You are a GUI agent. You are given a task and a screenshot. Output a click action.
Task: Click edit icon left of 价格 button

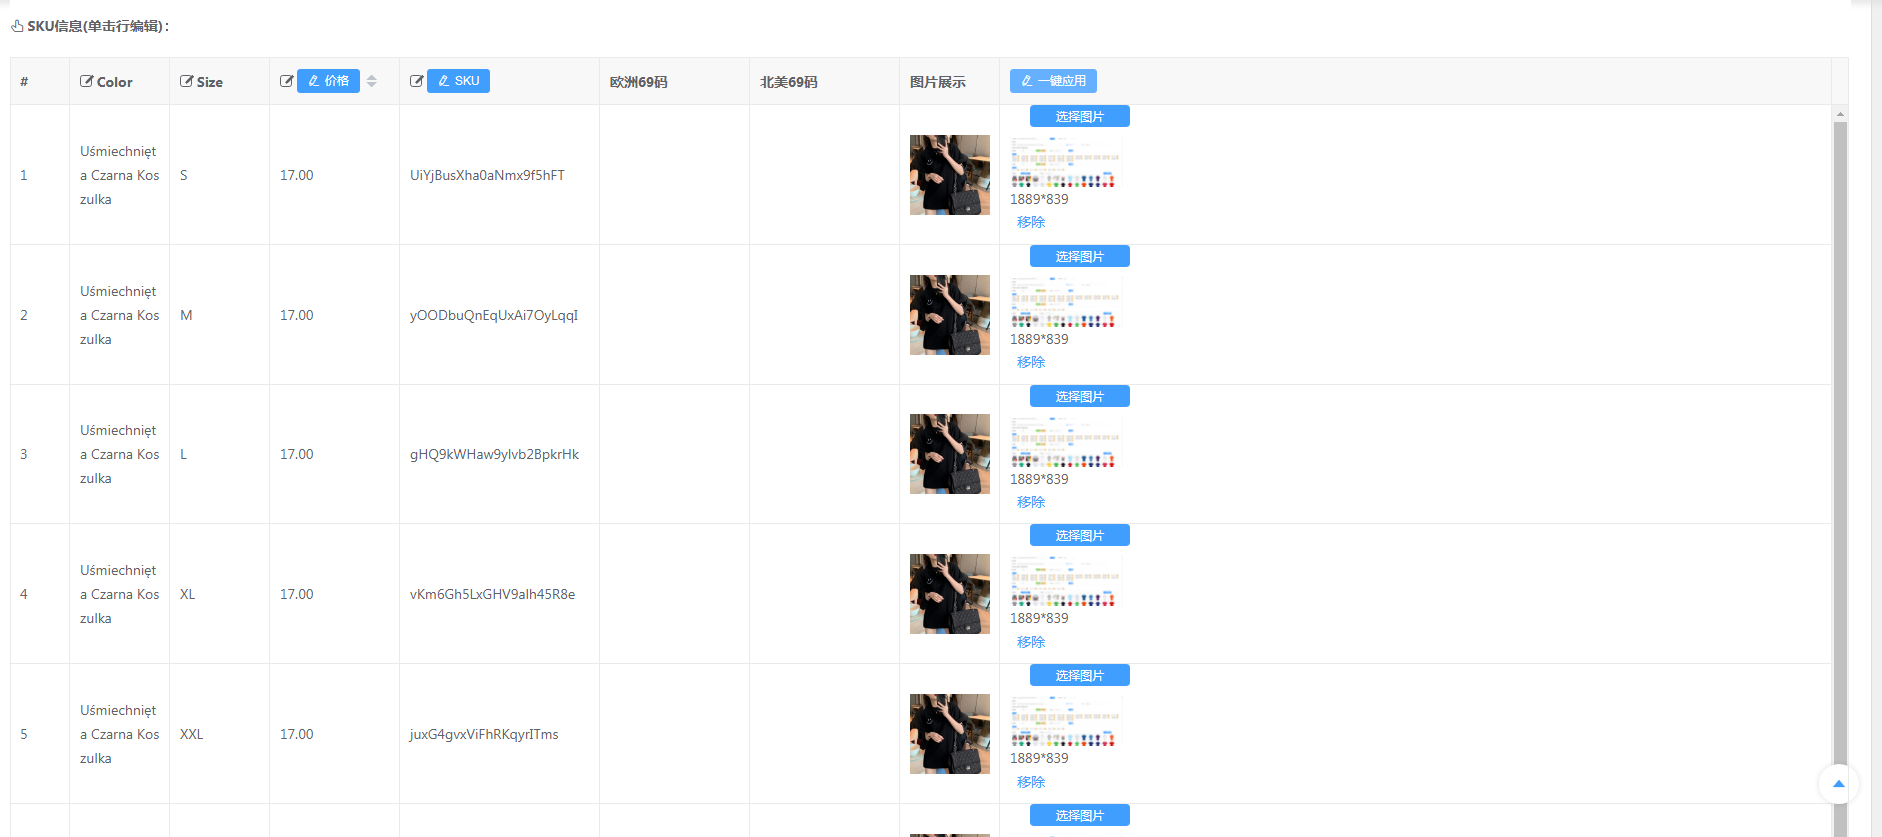[286, 81]
